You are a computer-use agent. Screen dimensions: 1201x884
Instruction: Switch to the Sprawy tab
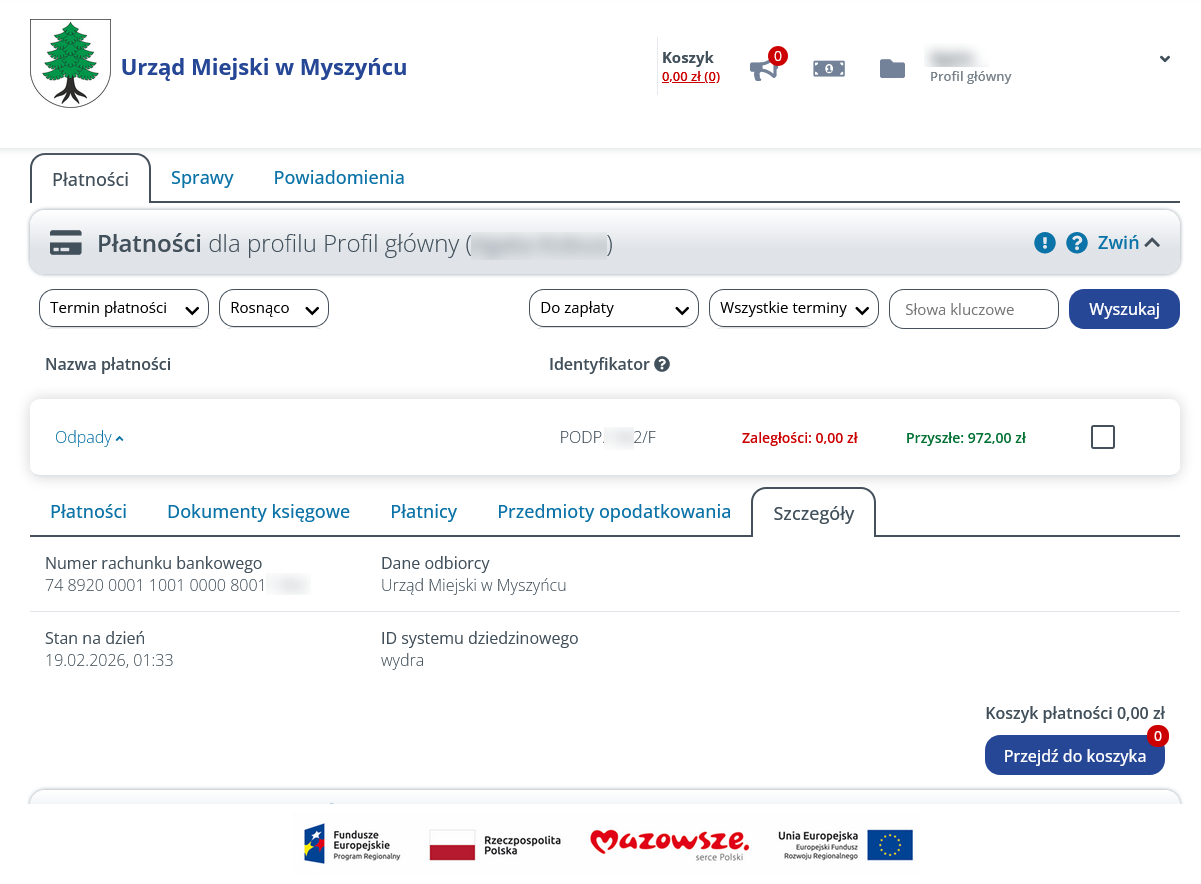click(202, 178)
